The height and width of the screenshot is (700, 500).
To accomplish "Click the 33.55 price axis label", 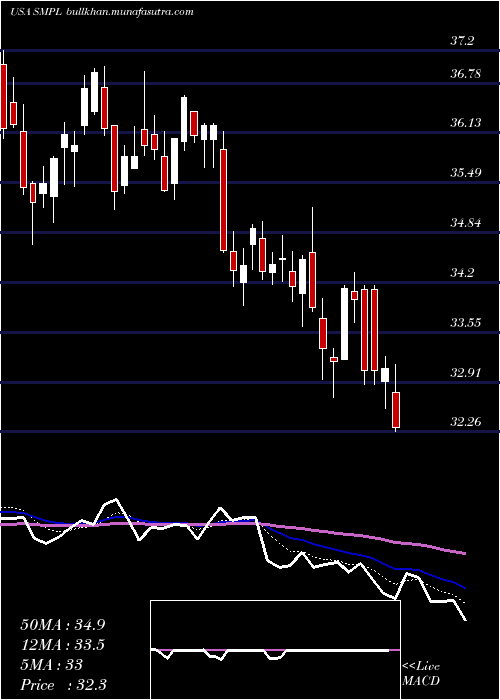I will (x=466, y=323).
